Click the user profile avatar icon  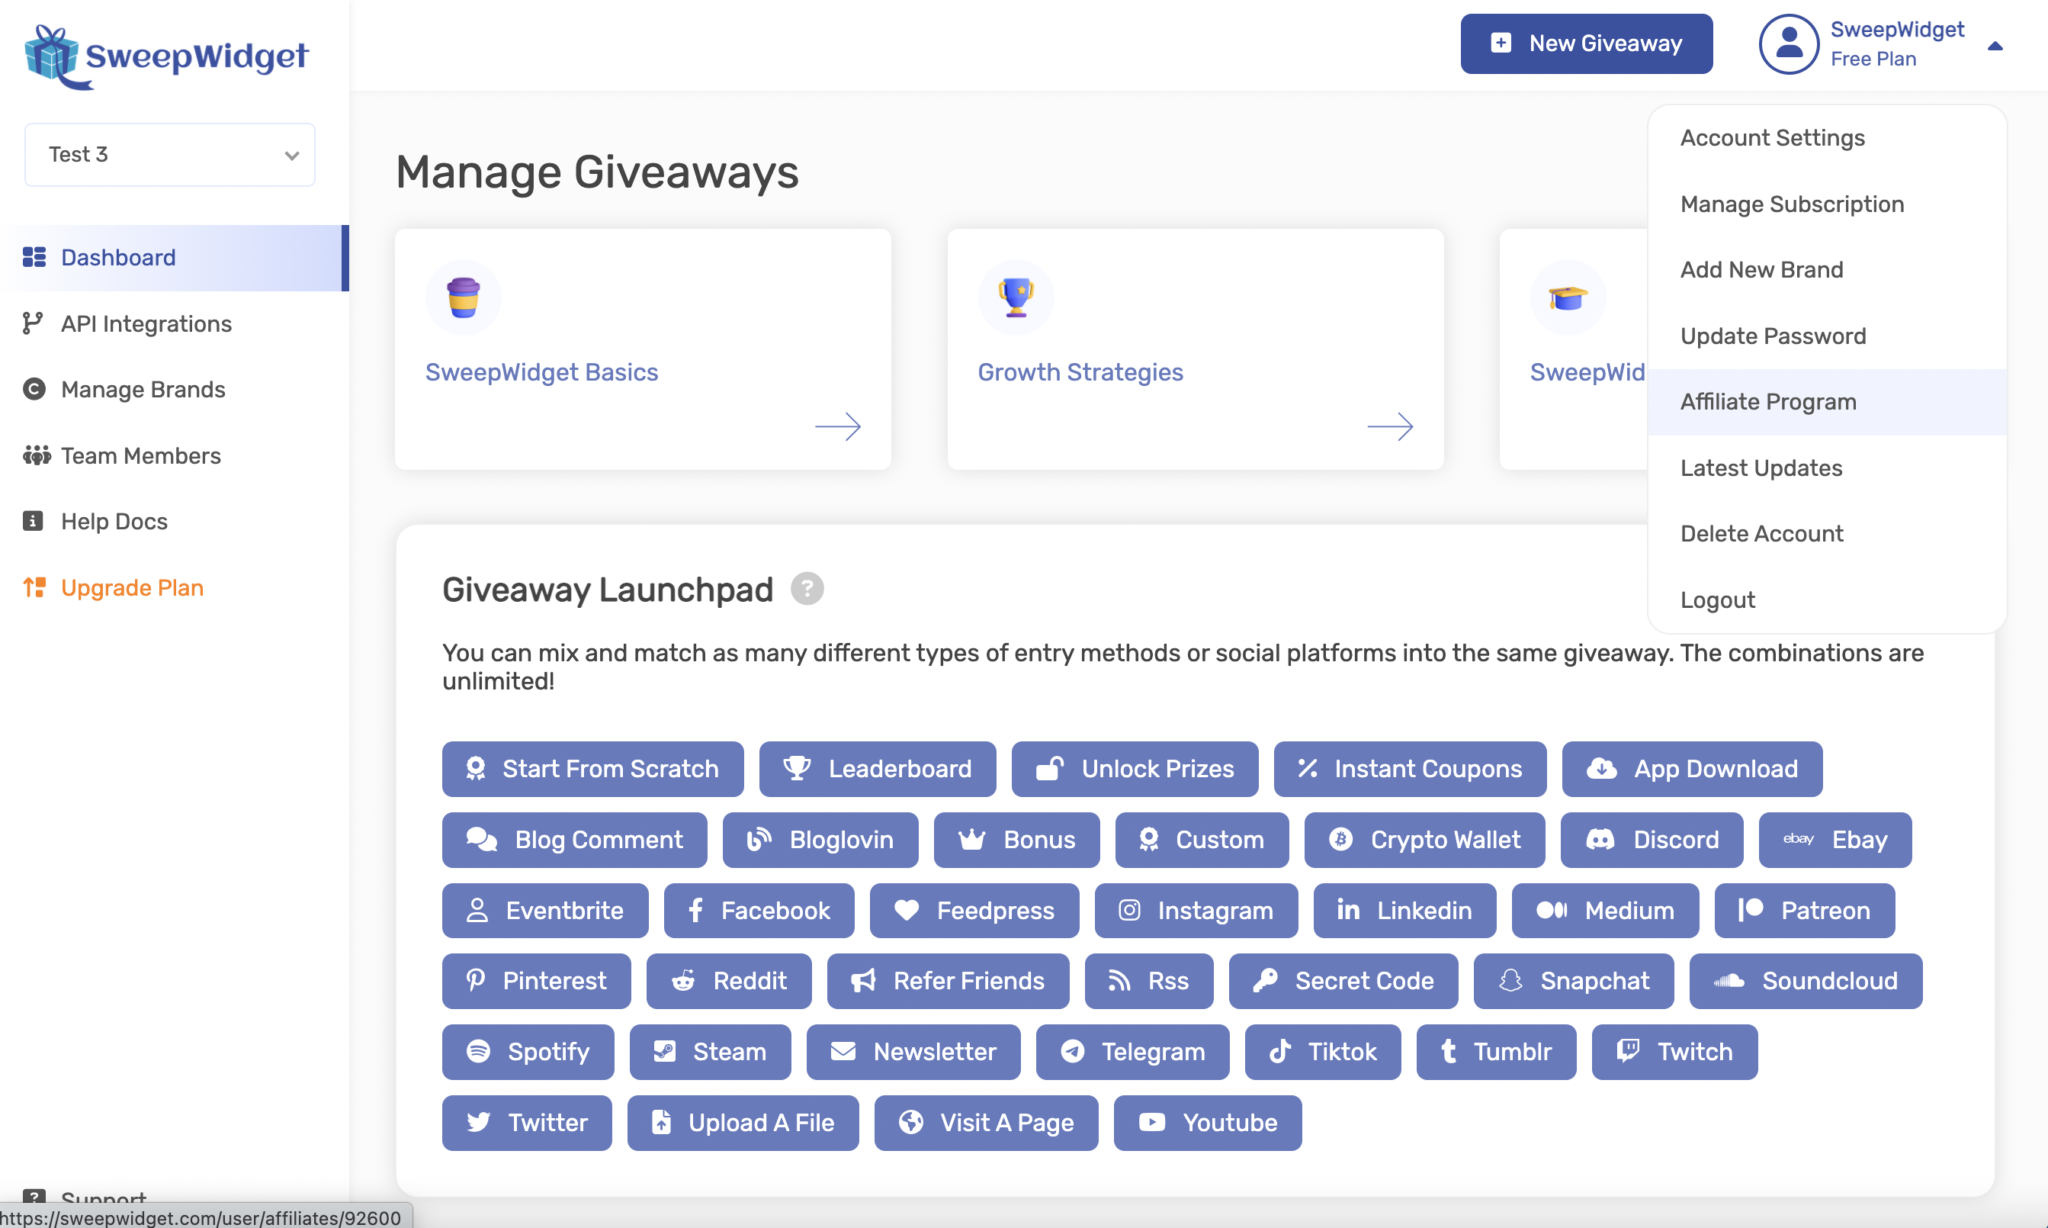point(1788,44)
